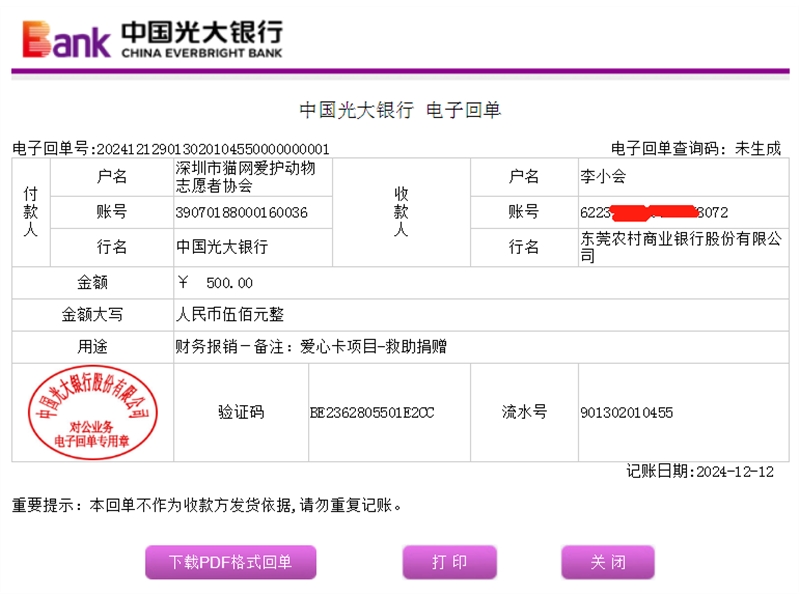Select payer account number 39070188000160036
The width and height of the screenshot is (800, 600).
(x=241, y=212)
